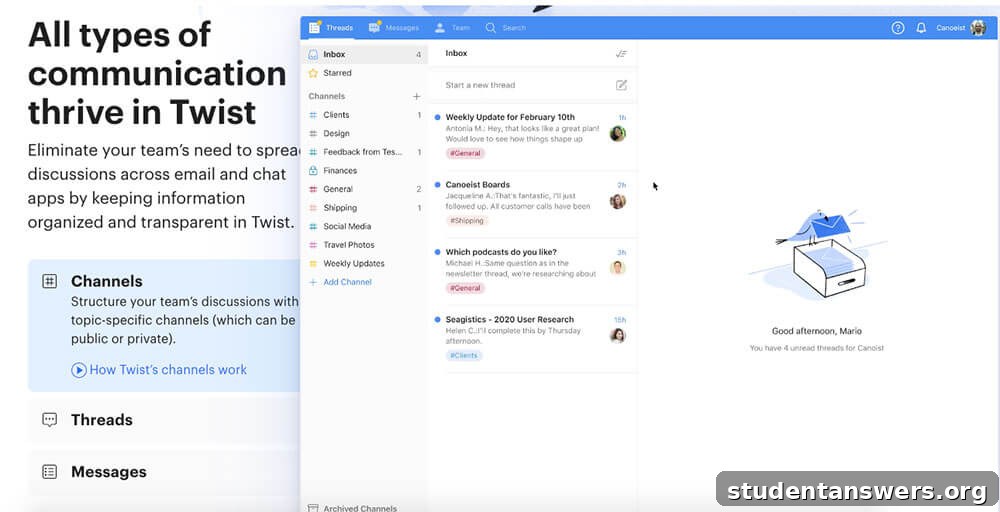The image size is (1000, 512).
Task: Switch to the Messages tab
Action: point(393,28)
